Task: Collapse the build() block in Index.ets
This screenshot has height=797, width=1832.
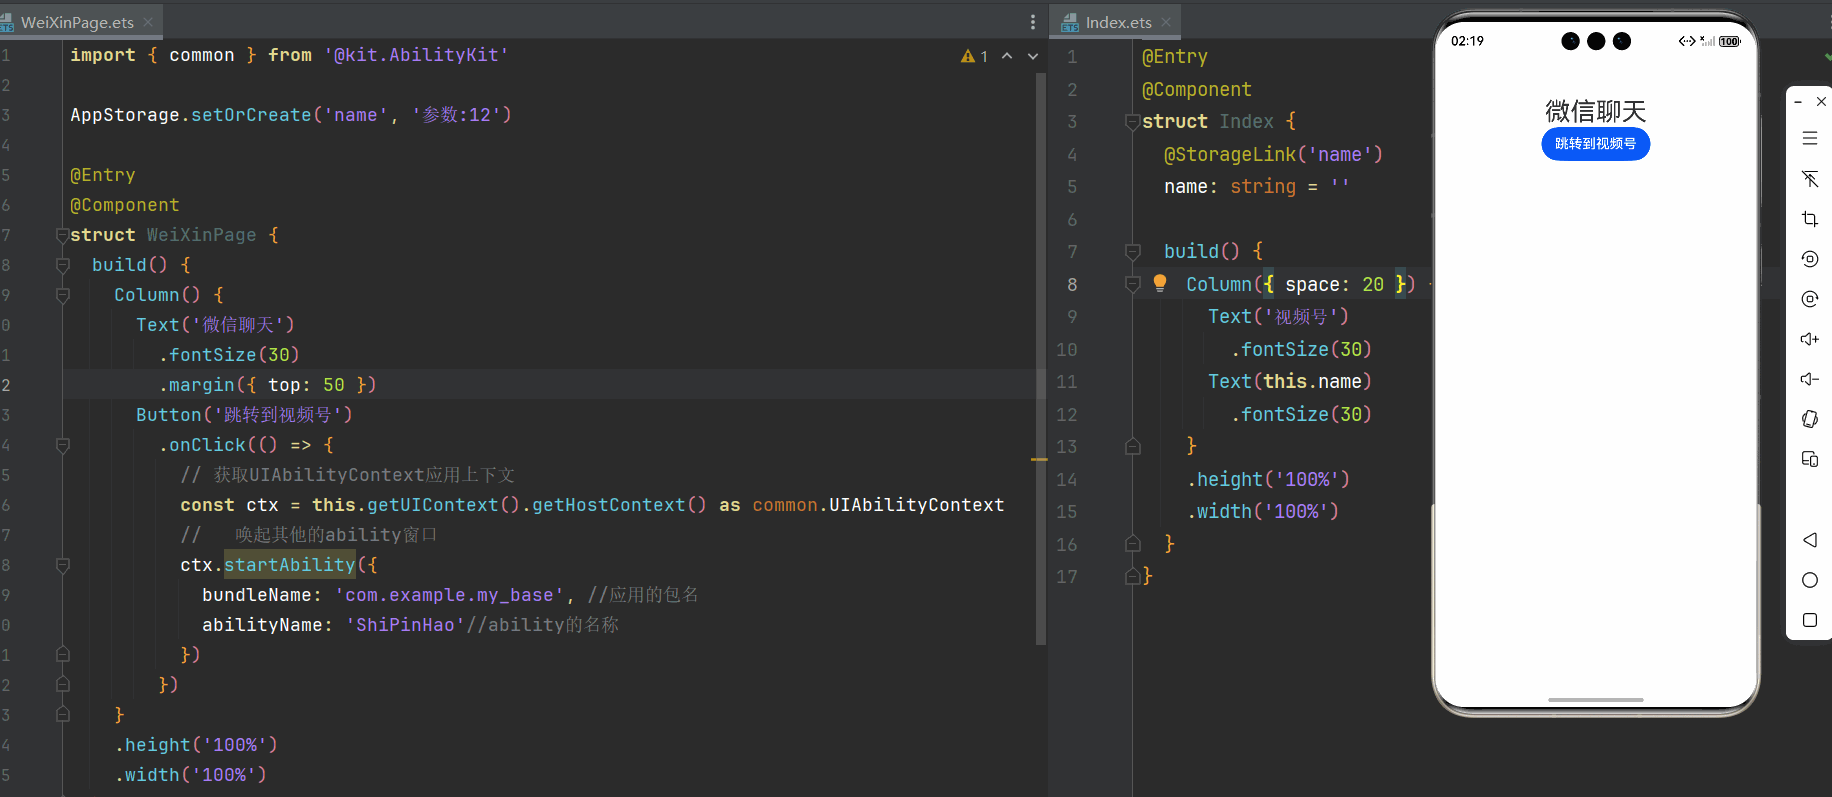Action: click(x=1132, y=251)
